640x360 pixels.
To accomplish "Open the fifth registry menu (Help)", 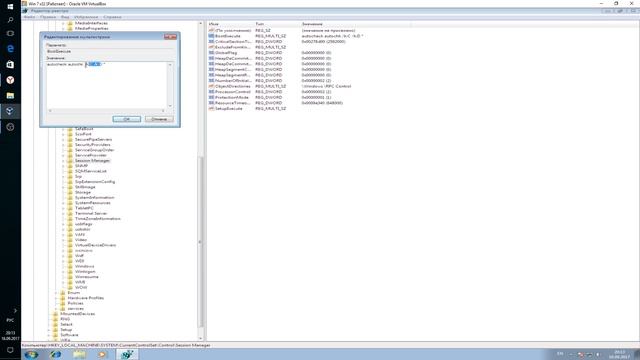I will tap(112, 17).
